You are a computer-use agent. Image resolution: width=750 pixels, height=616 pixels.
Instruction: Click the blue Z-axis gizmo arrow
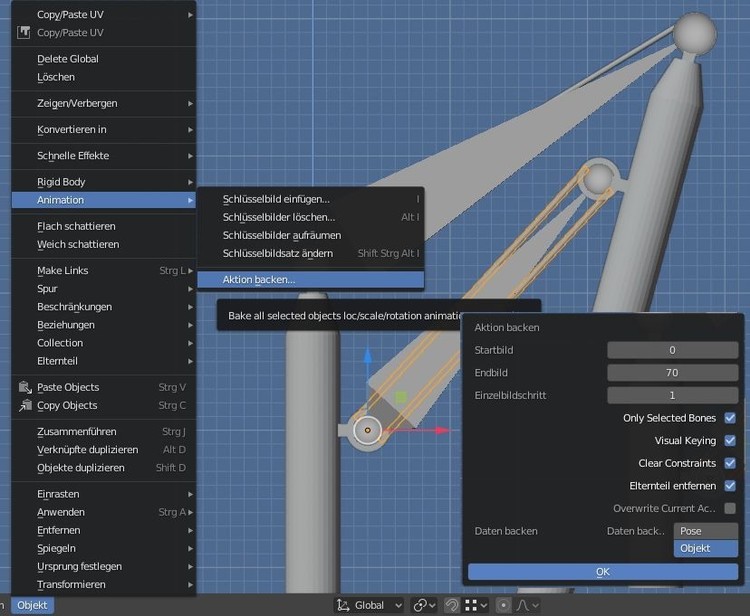pos(367,357)
